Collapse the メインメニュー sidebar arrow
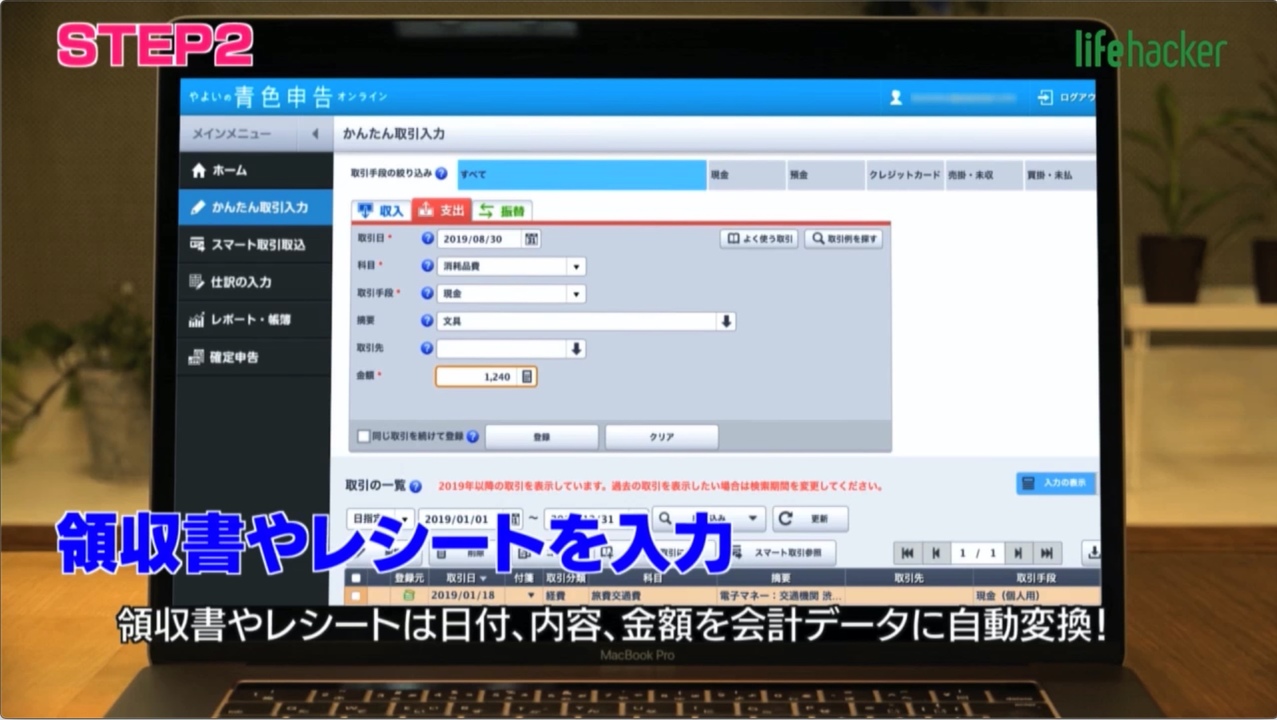This screenshot has width=1277, height=720. (x=315, y=134)
